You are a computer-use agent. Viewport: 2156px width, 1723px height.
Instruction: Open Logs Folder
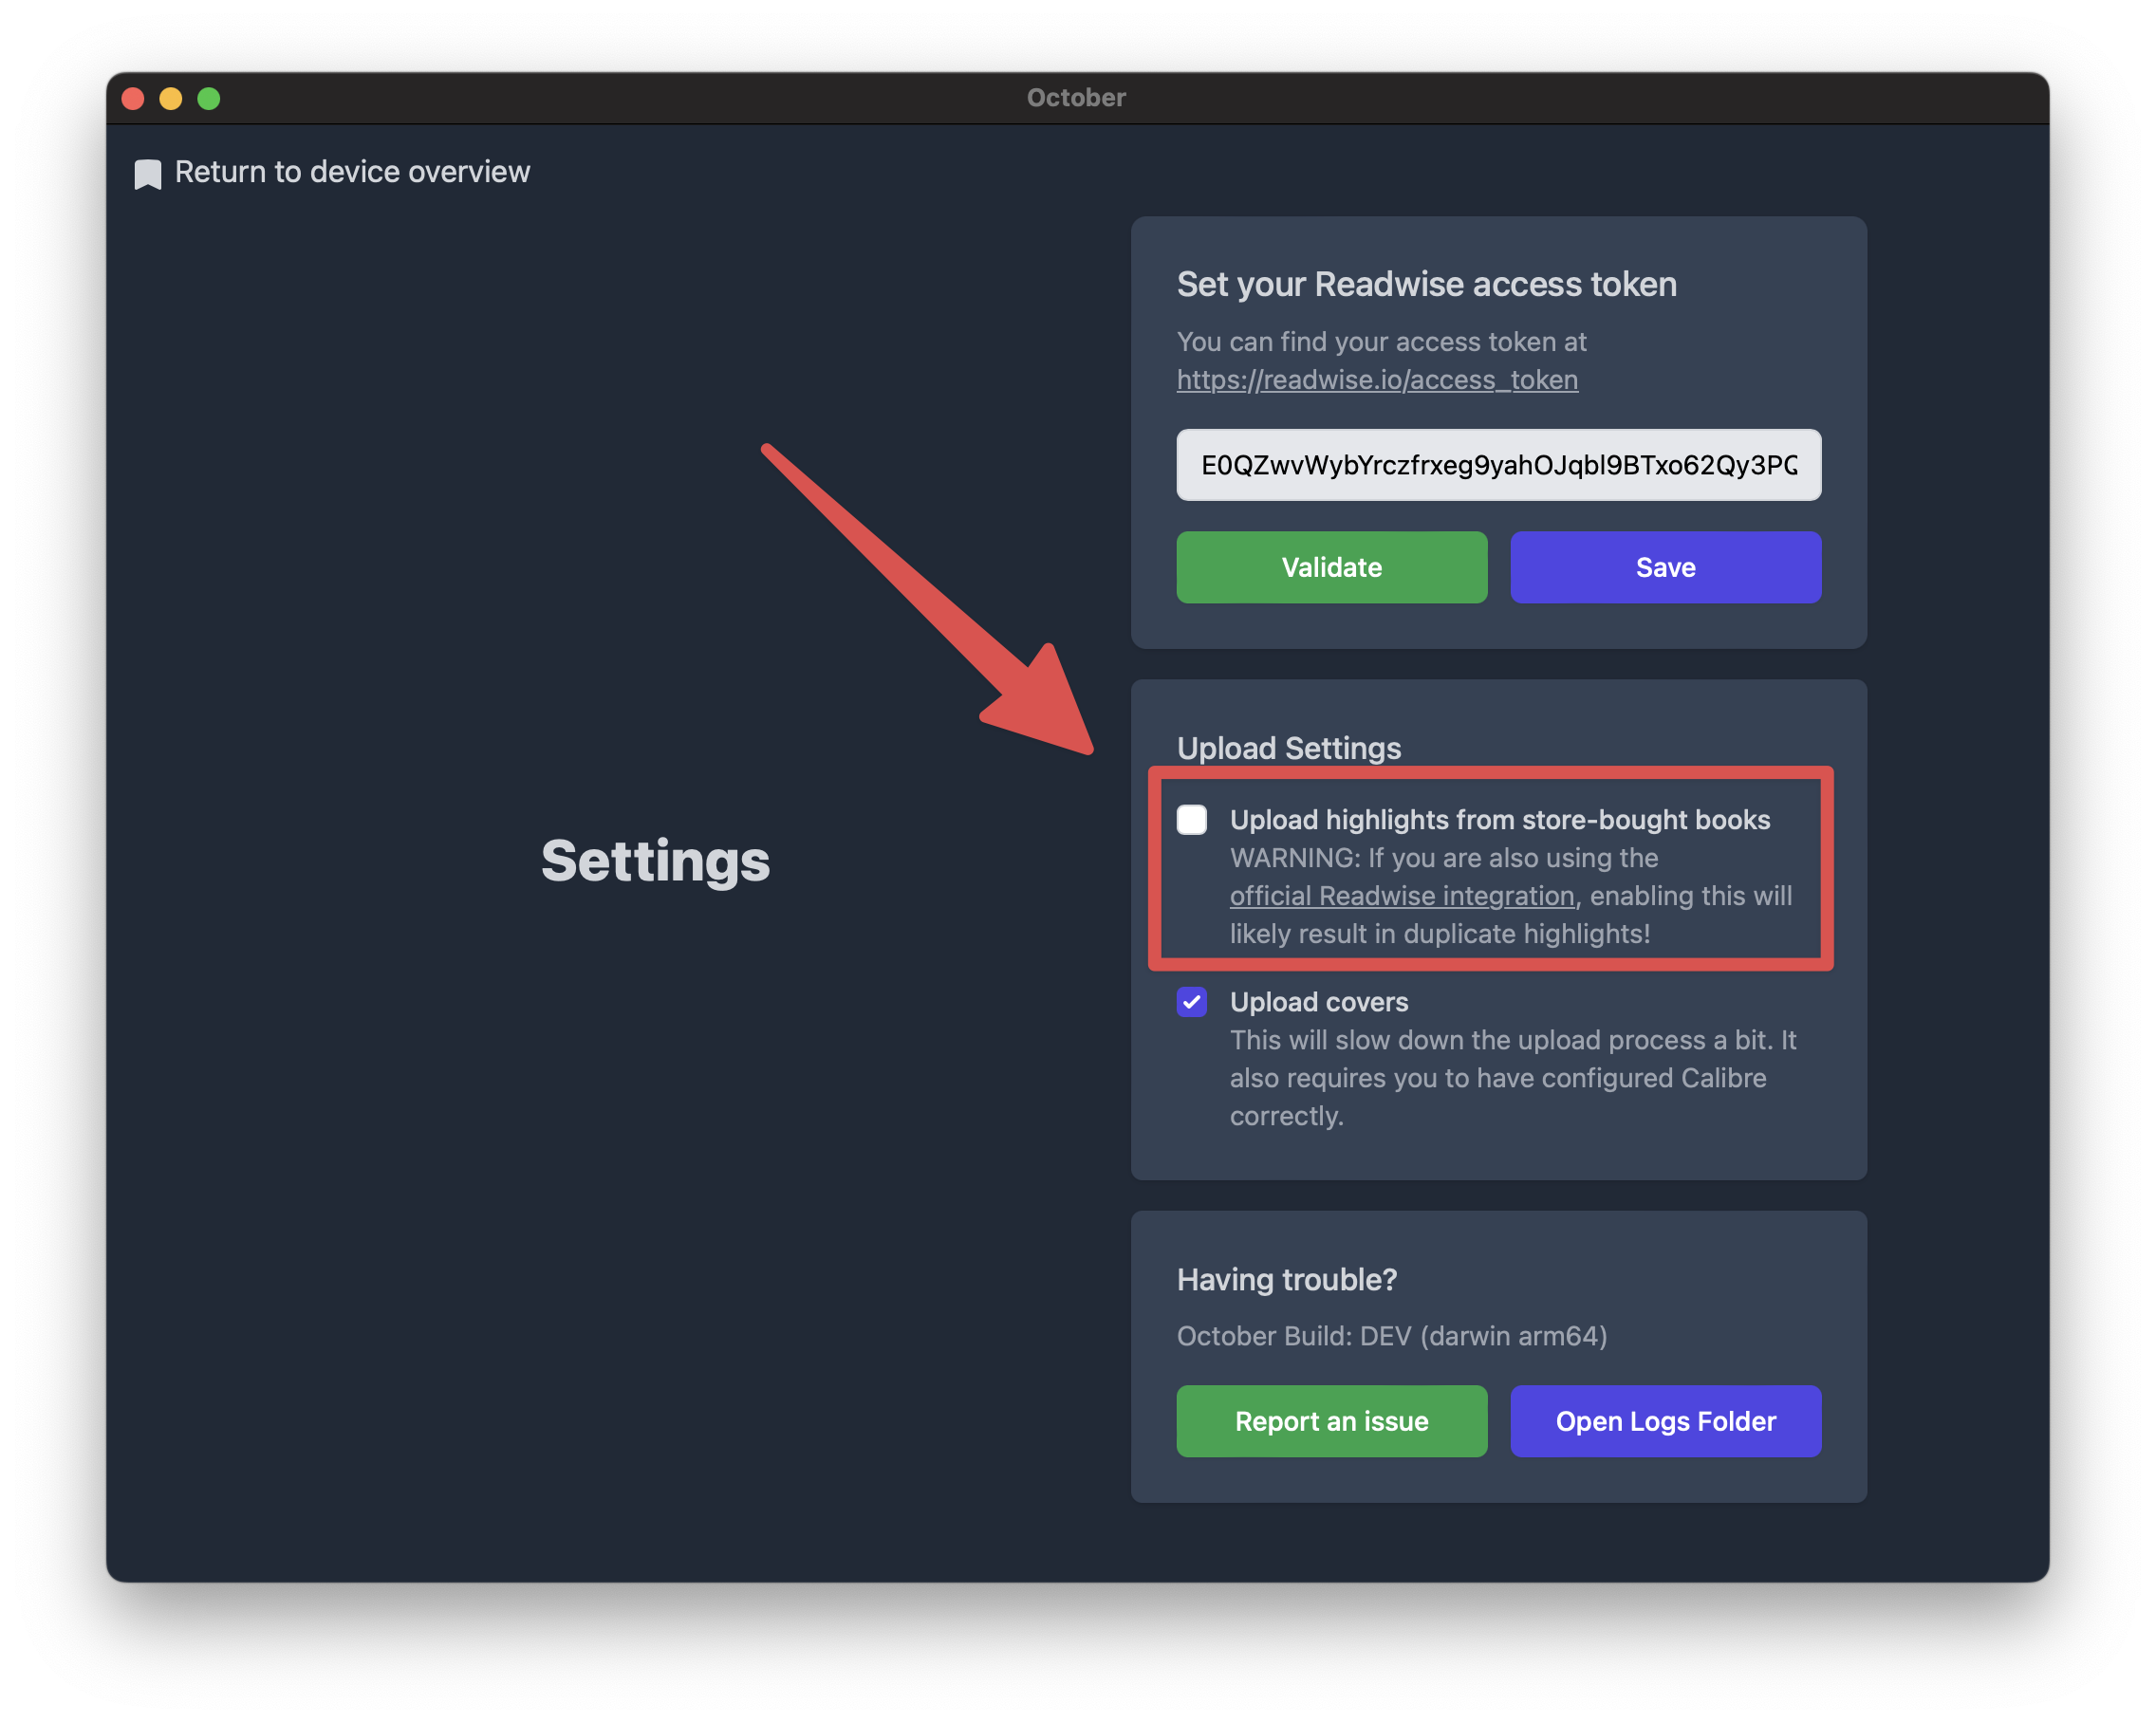coord(1666,1421)
